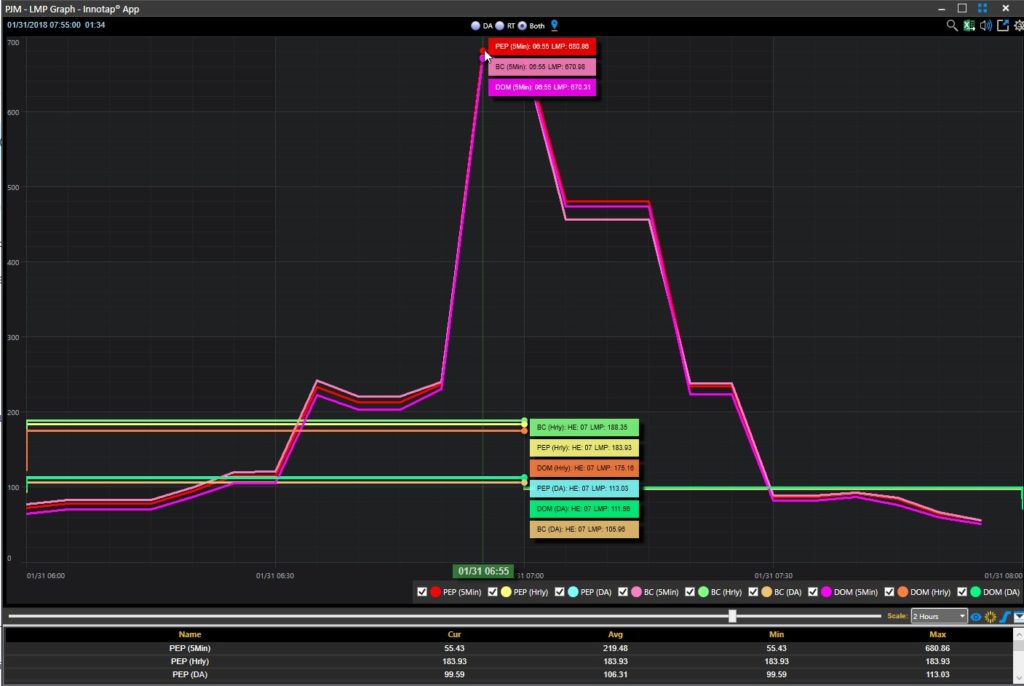Export data with the Excel icon

(969, 25)
